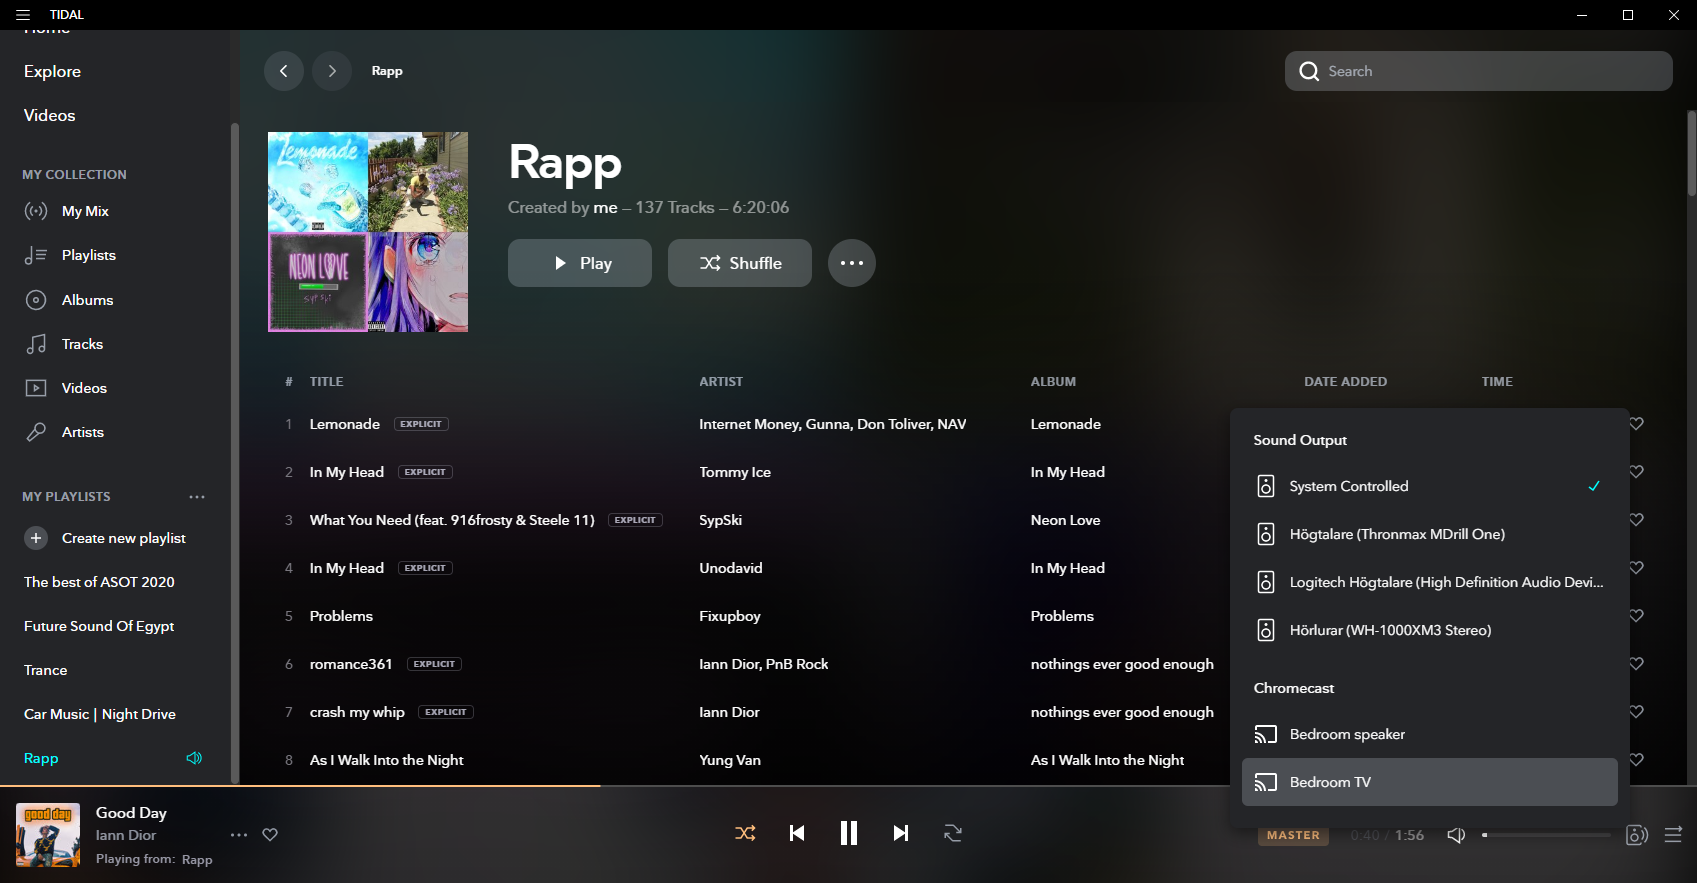Open the My Playlists three-dot options
The image size is (1697, 883).
tap(197, 497)
